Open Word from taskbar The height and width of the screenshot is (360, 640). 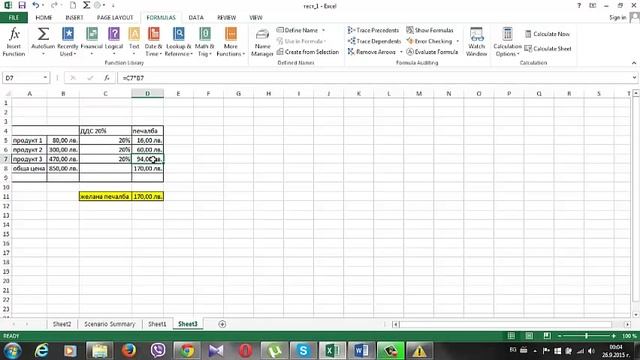(x=361, y=350)
